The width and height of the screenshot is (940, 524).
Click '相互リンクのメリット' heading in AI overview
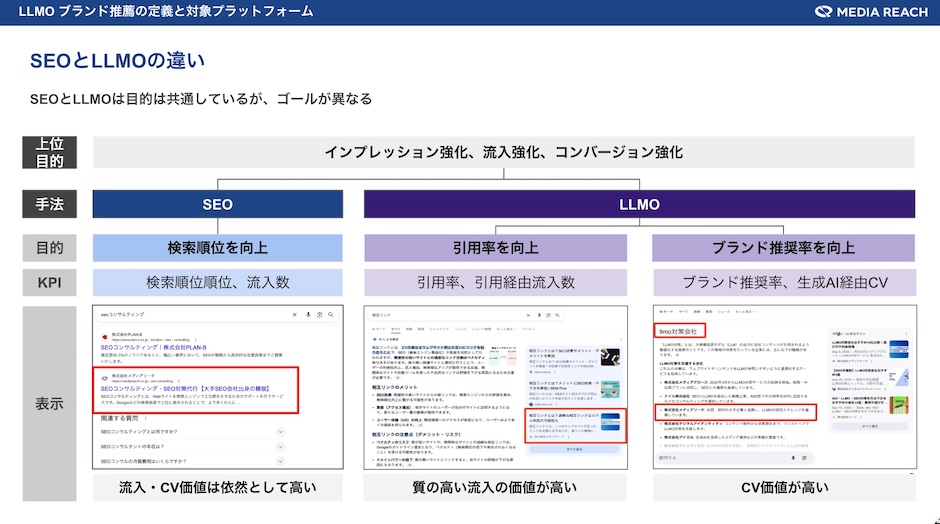pos(394,387)
